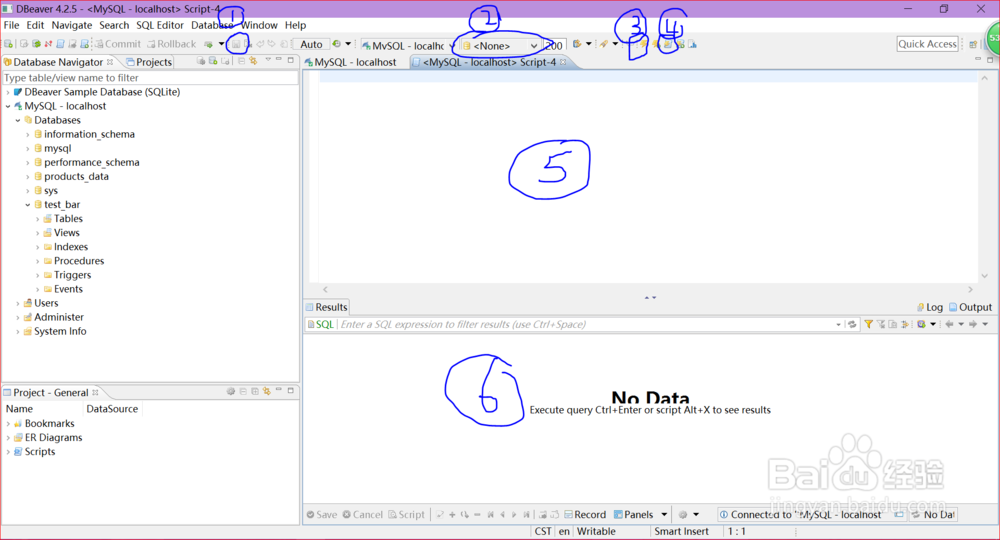This screenshot has height=540, width=1000.
Task: Expand the Tables folder in test_bar
Action: point(38,219)
